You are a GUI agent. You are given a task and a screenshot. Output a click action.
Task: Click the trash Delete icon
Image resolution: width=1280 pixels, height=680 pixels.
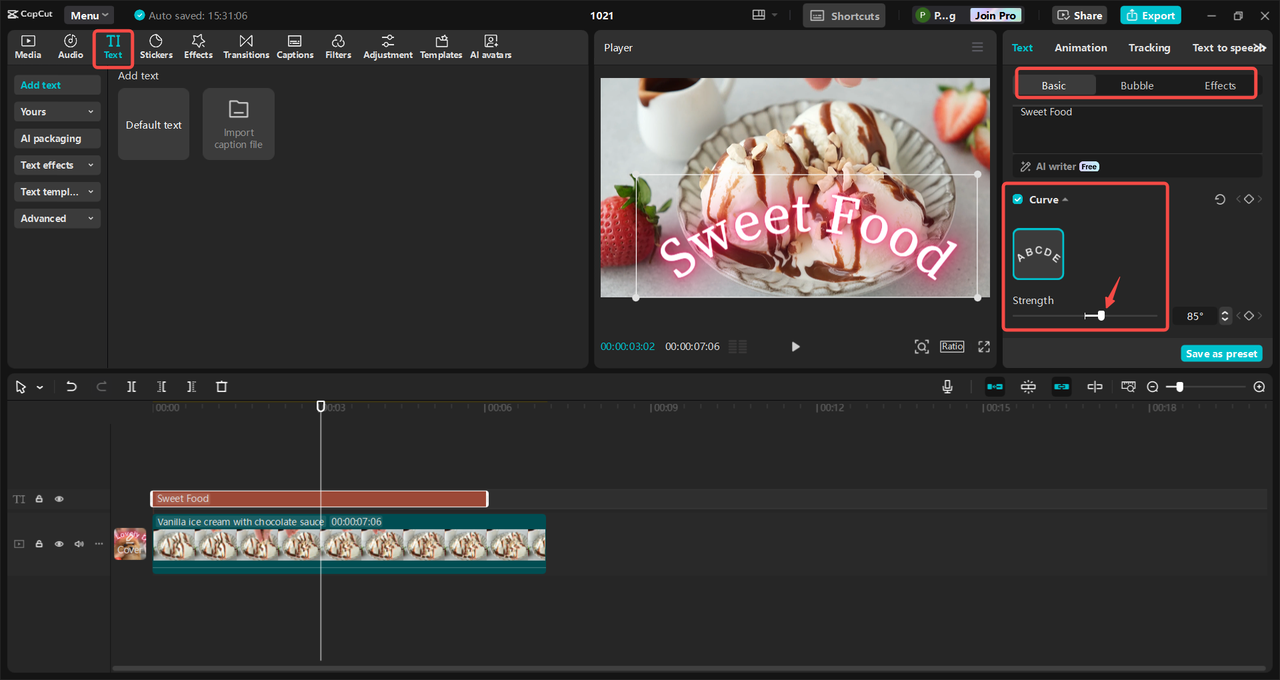222,386
